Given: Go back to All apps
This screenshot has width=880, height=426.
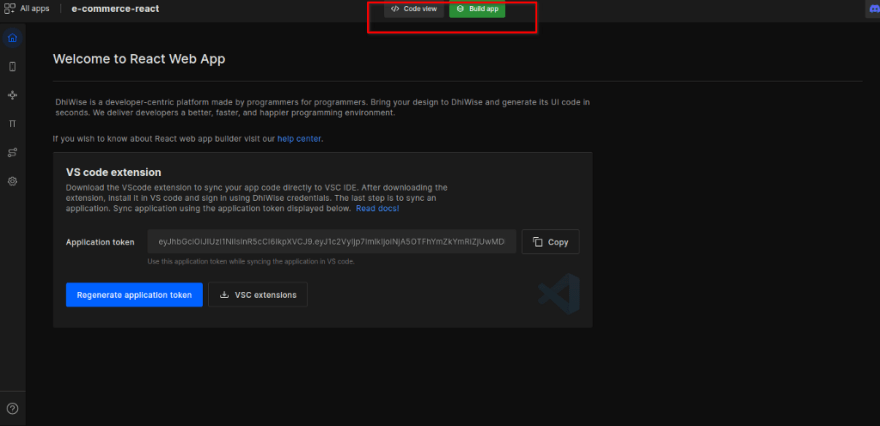Looking at the screenshot, I should 35,8.
